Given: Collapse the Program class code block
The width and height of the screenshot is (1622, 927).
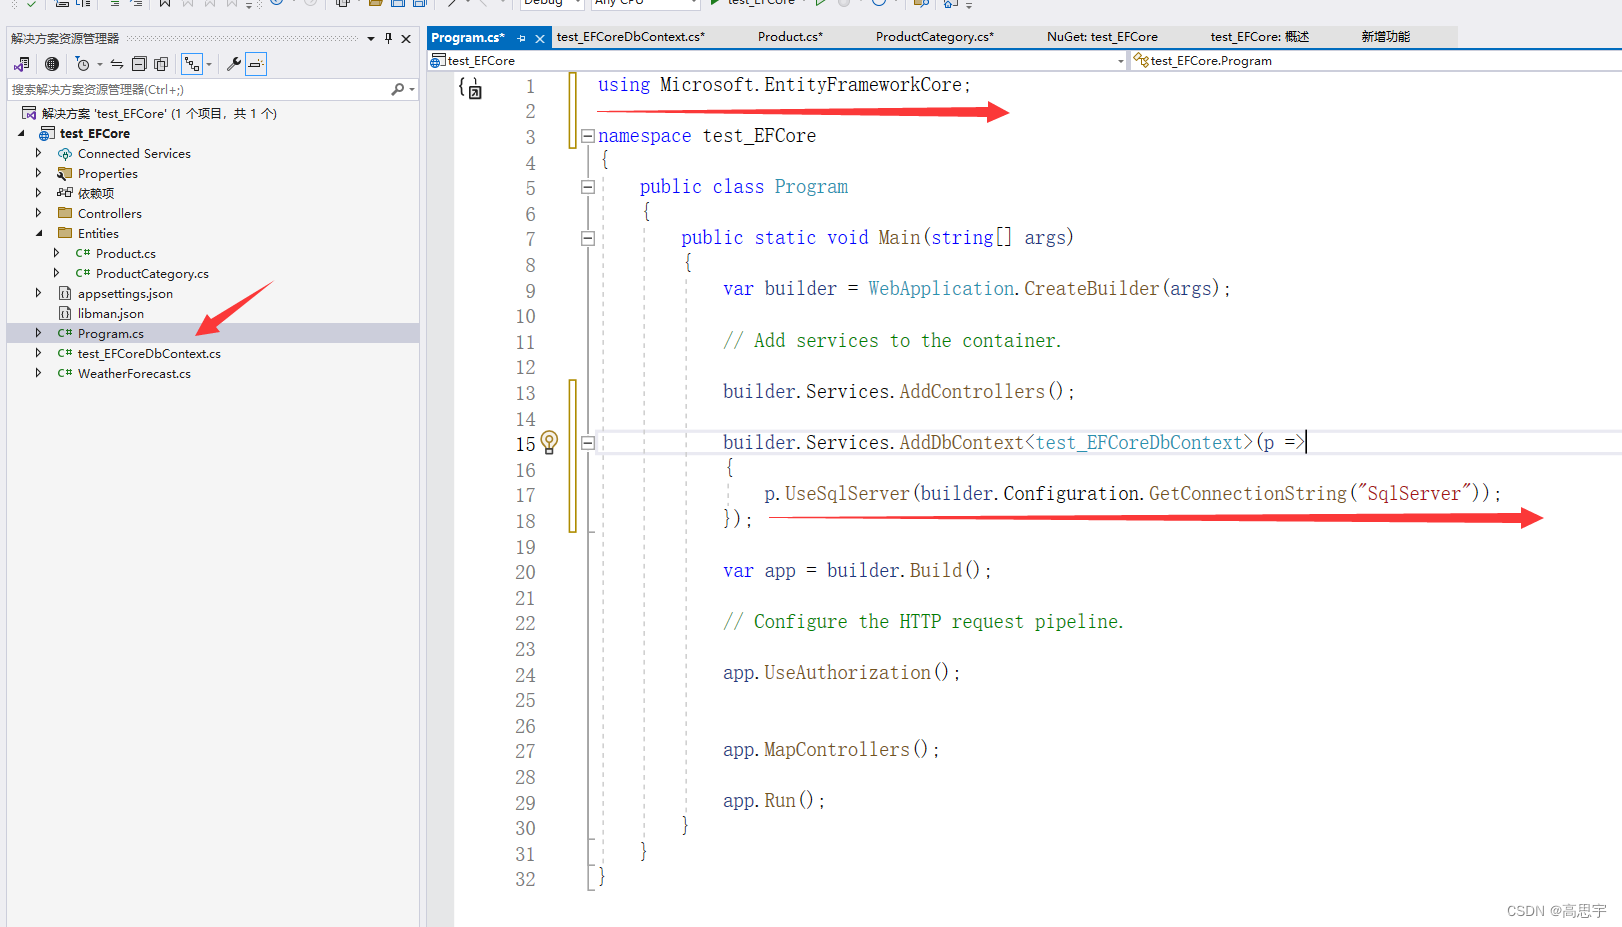Looking at the screenshot, I should (588, 187).
